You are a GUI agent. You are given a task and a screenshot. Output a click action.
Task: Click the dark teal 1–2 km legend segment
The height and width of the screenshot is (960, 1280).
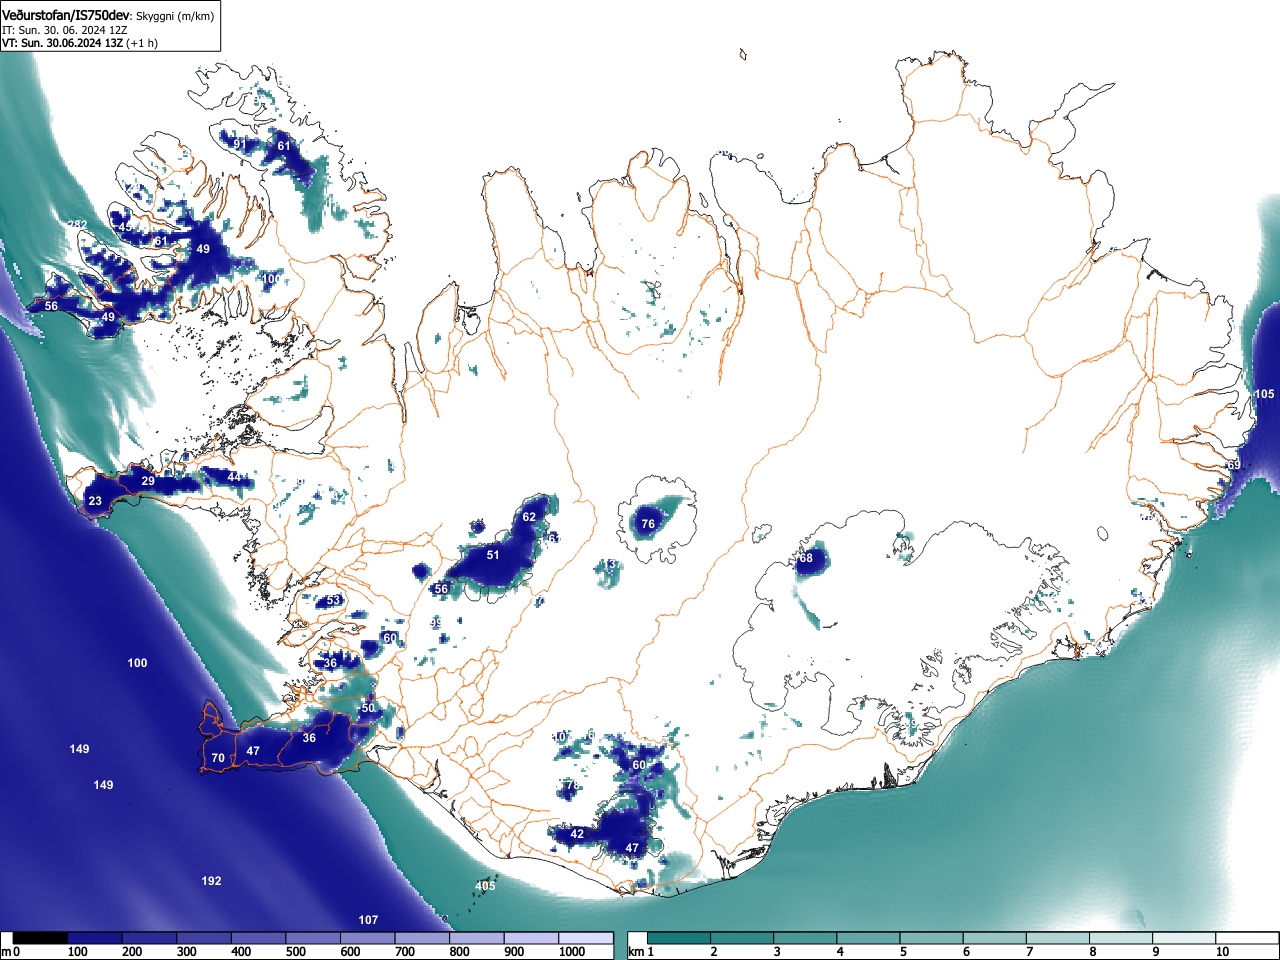(681, 939)
